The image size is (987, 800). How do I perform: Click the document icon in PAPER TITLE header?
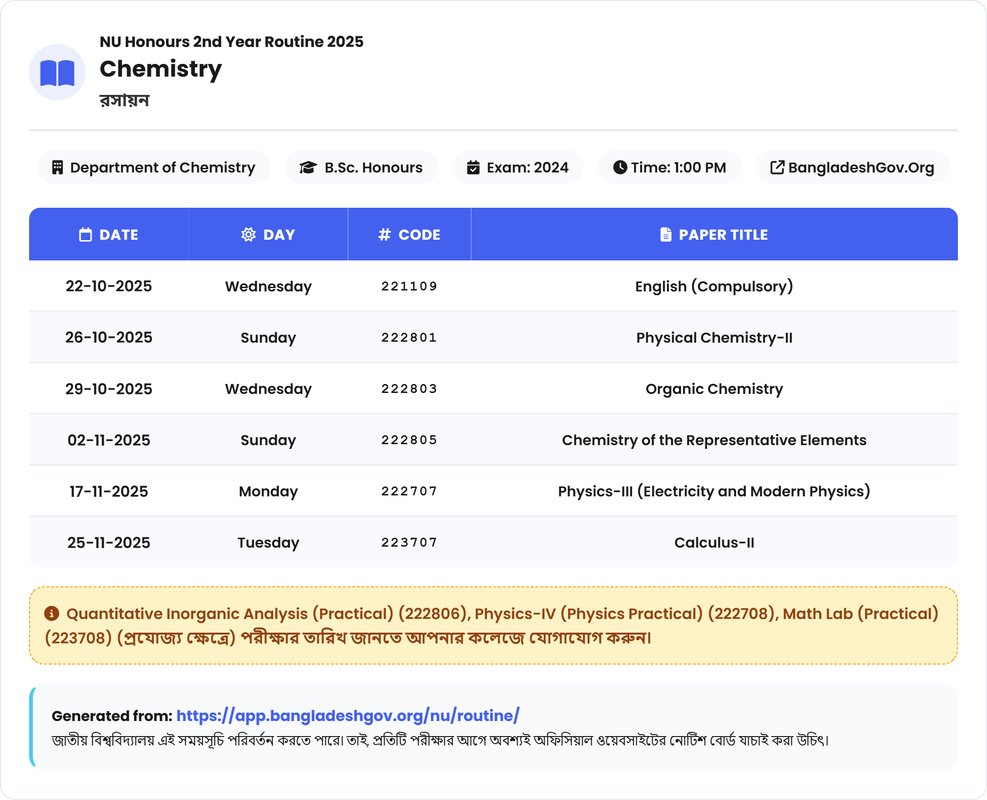click(665, 235)
